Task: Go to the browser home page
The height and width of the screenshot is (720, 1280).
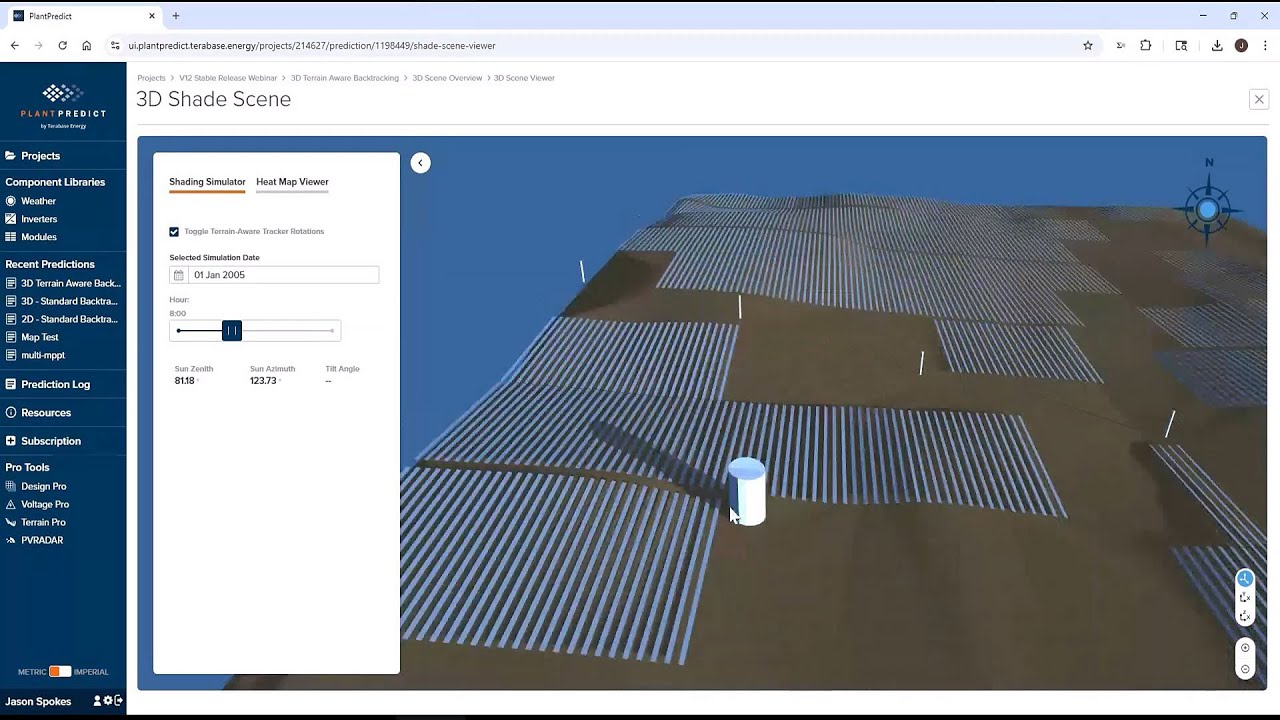Action: [x=87, y=45]
